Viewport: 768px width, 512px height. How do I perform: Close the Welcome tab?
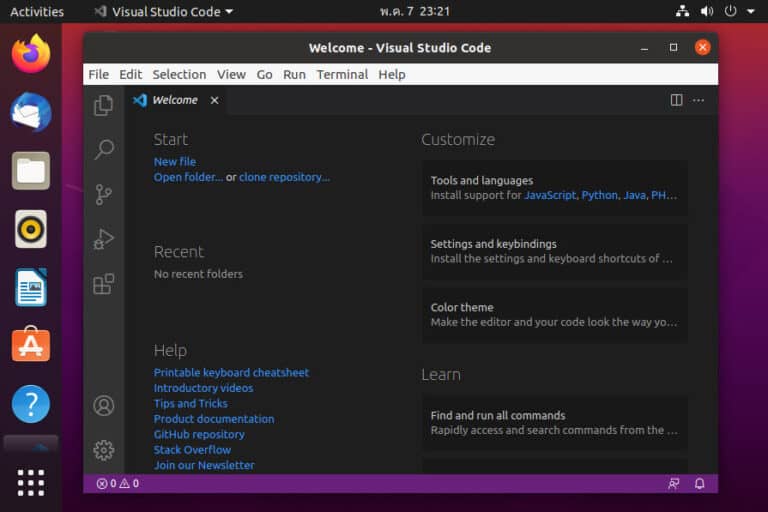[x=215, y=100]
